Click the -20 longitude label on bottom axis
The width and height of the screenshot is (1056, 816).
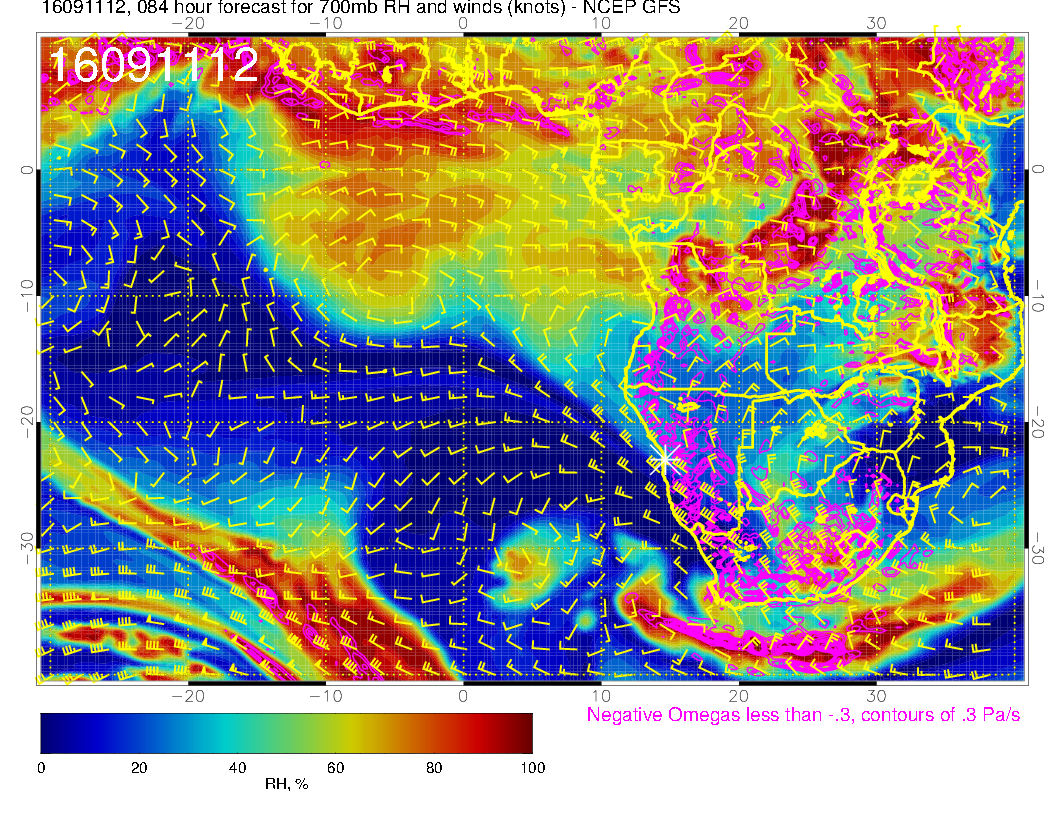point(188,696)
